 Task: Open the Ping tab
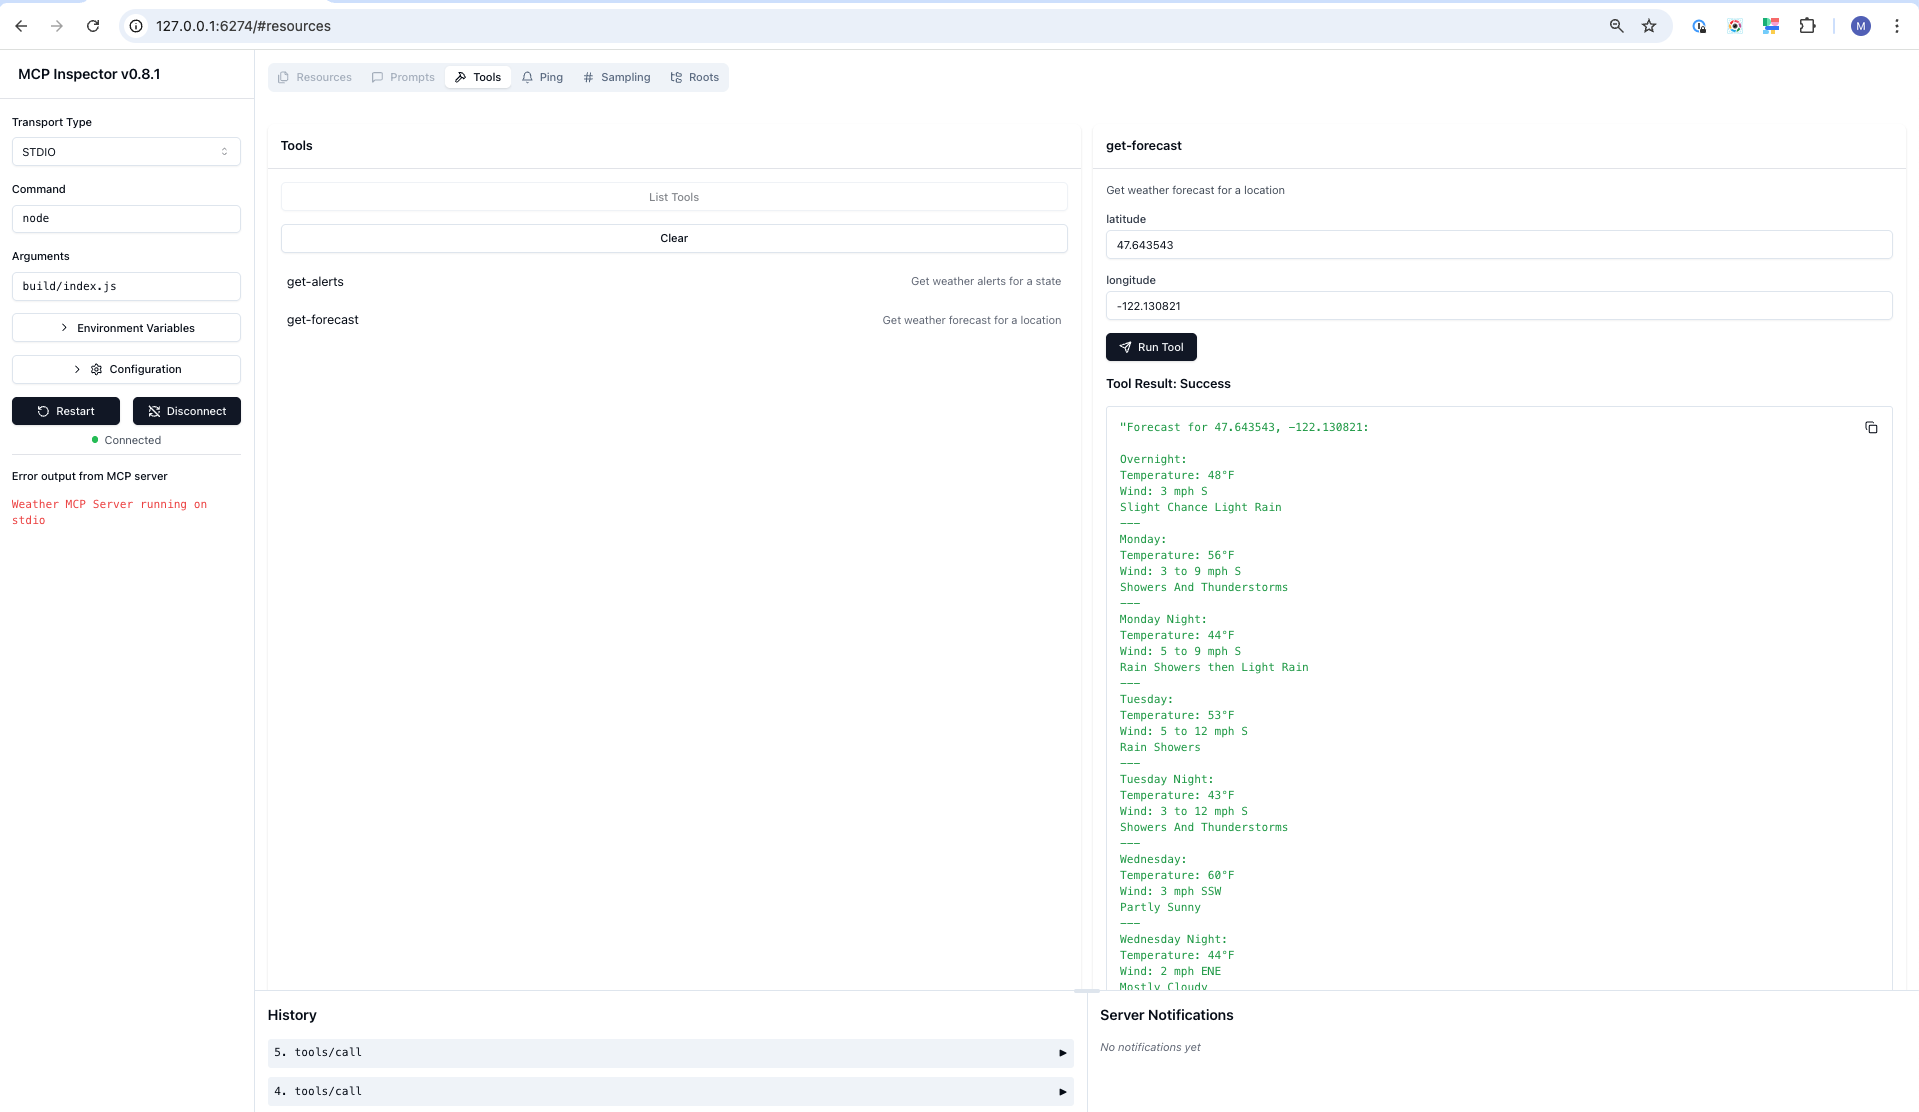click(x=542, y=77)
